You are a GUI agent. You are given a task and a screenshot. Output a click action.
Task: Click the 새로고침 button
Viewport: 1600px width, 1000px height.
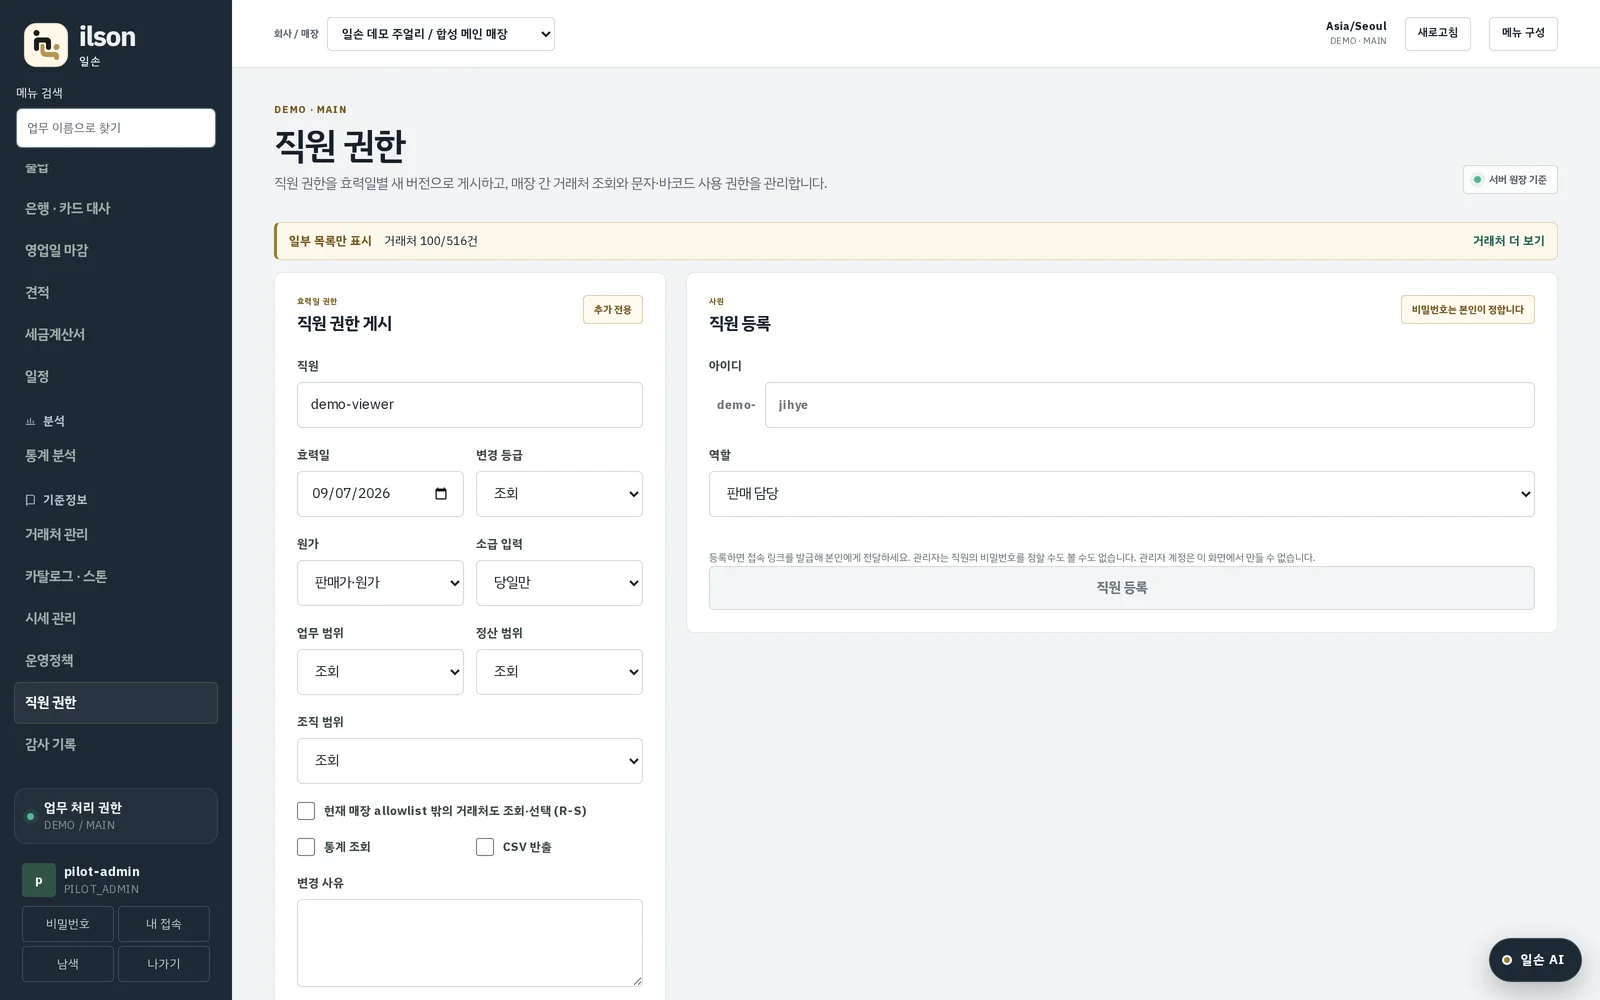[1437, 34]
